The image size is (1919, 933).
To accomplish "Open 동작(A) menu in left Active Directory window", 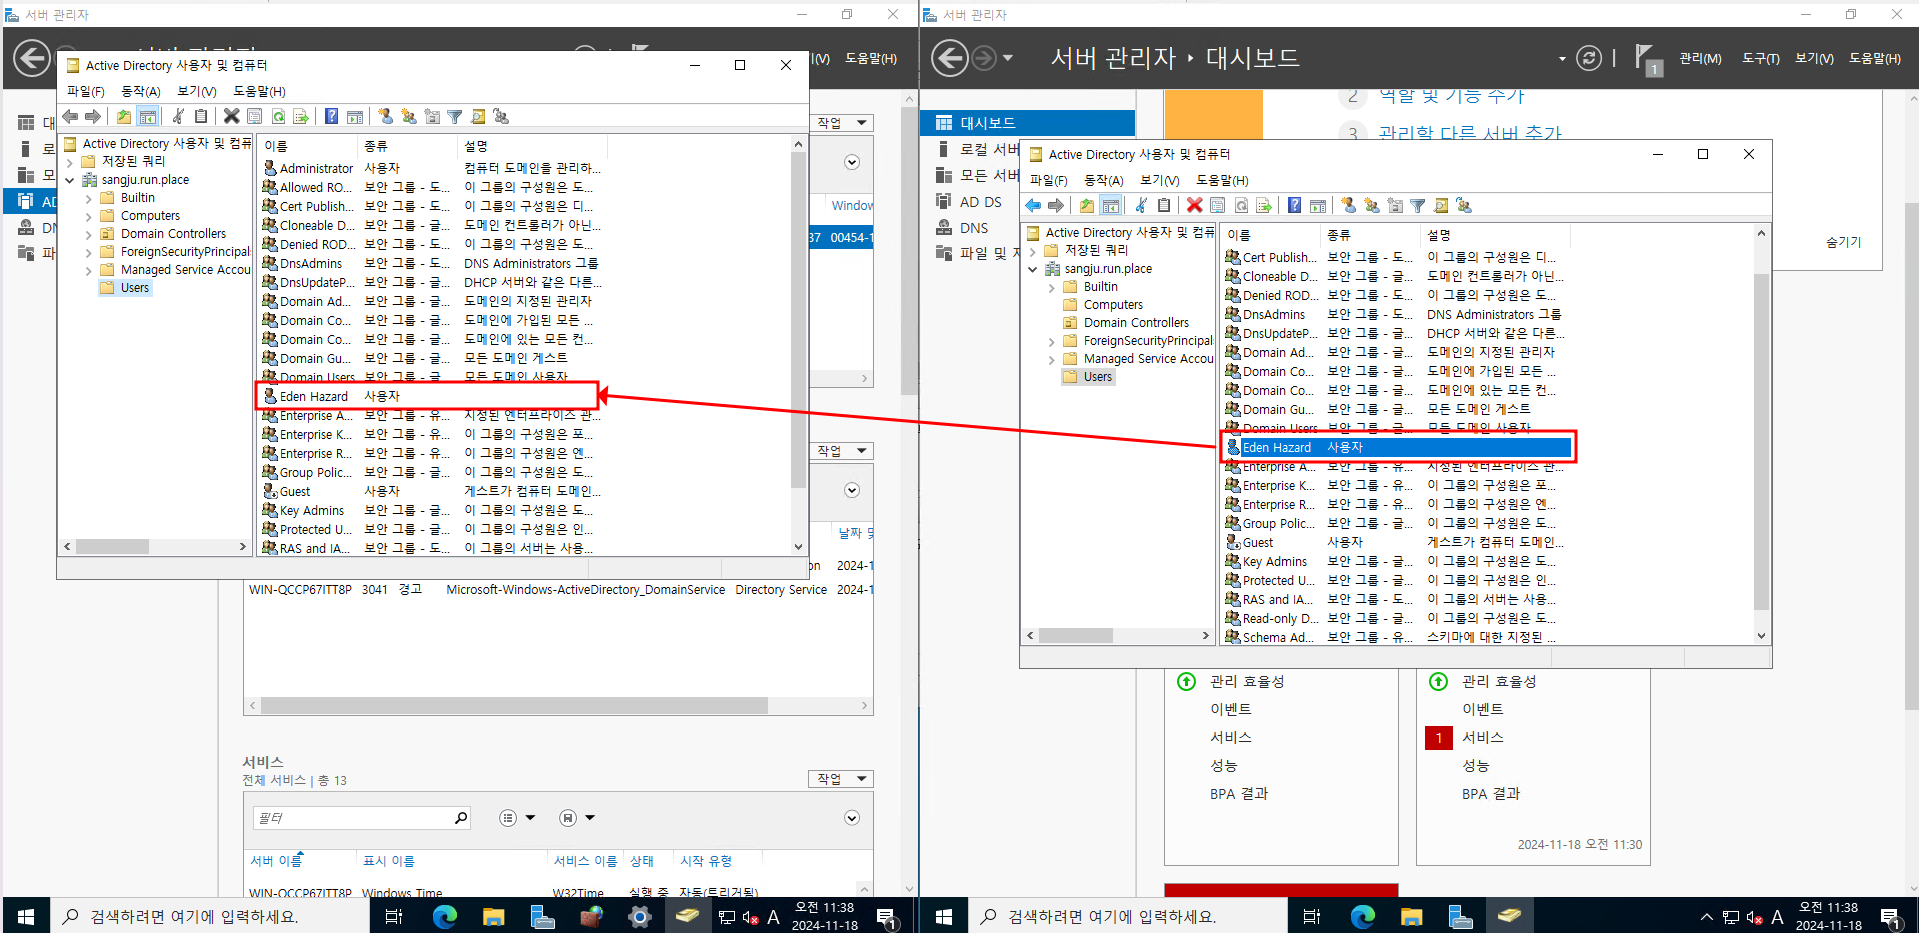I will 141,91.
